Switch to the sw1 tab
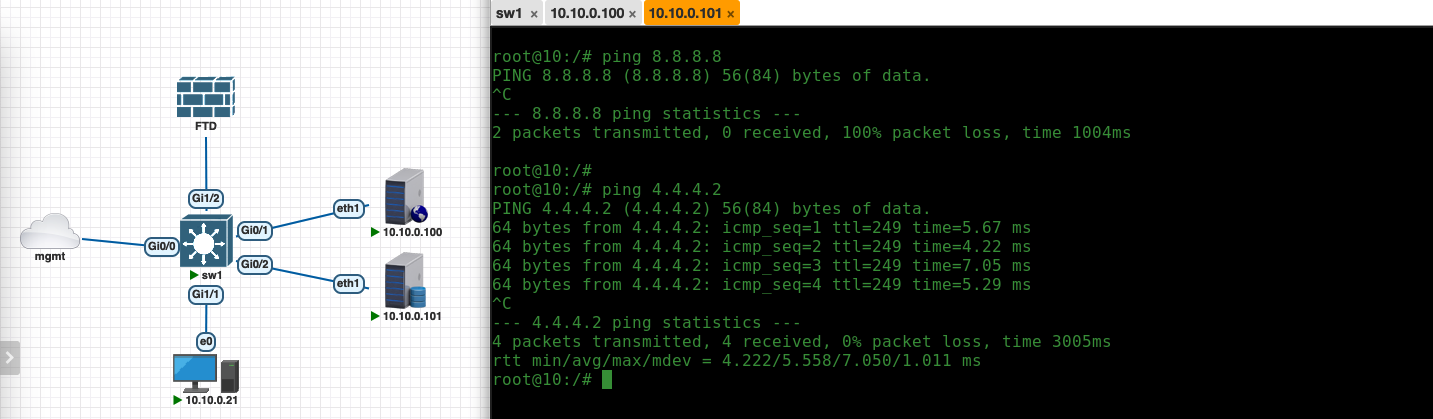The height and width of the screenshot is (419, 1433). pos(509,13)
